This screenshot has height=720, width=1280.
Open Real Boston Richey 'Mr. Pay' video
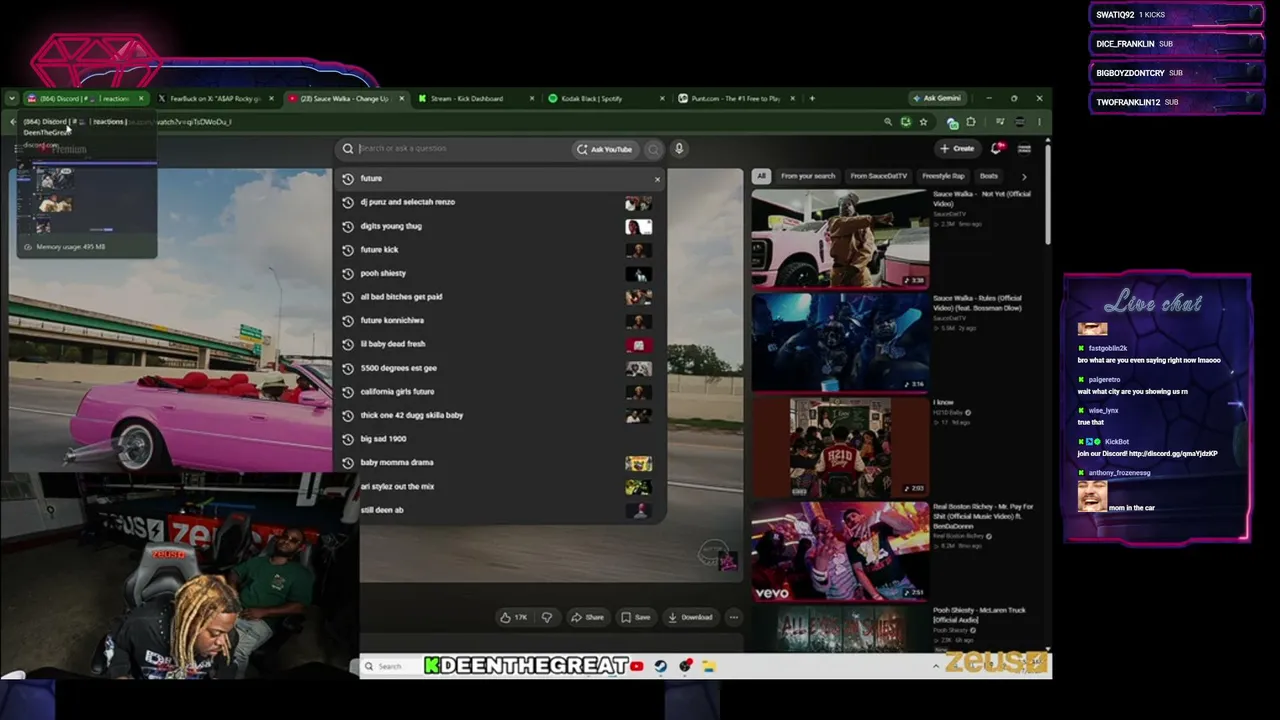840,551
